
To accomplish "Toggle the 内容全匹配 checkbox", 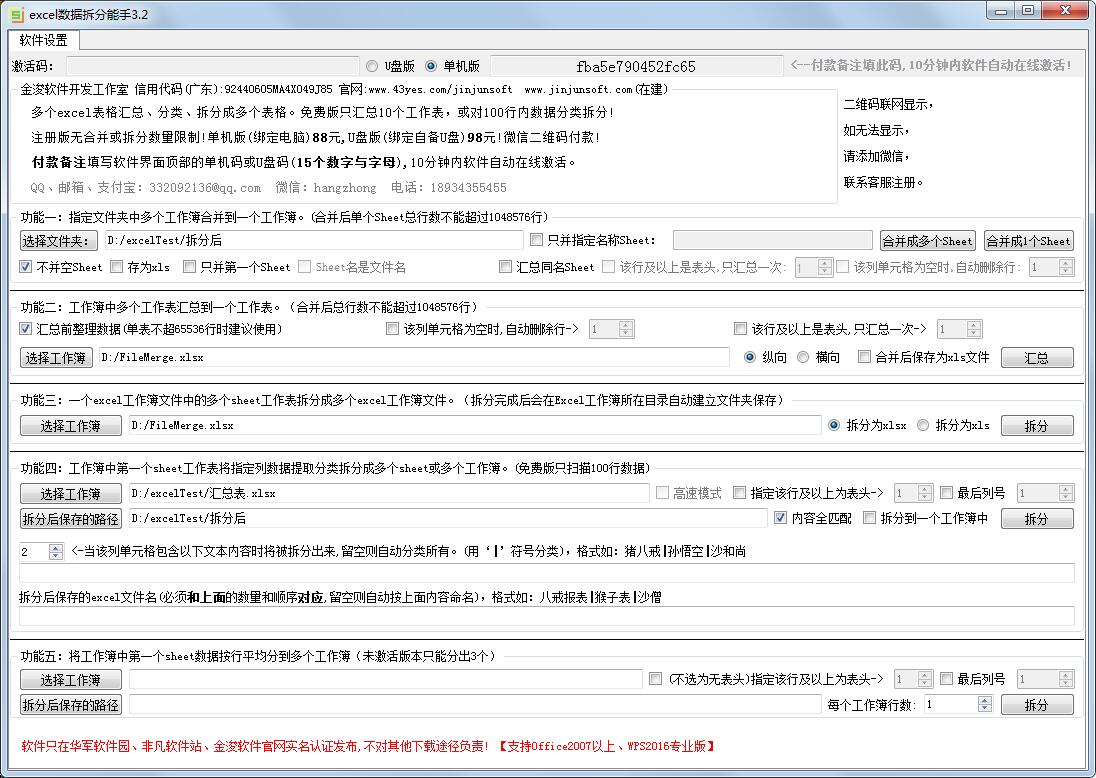I will [x=781, y=518].
